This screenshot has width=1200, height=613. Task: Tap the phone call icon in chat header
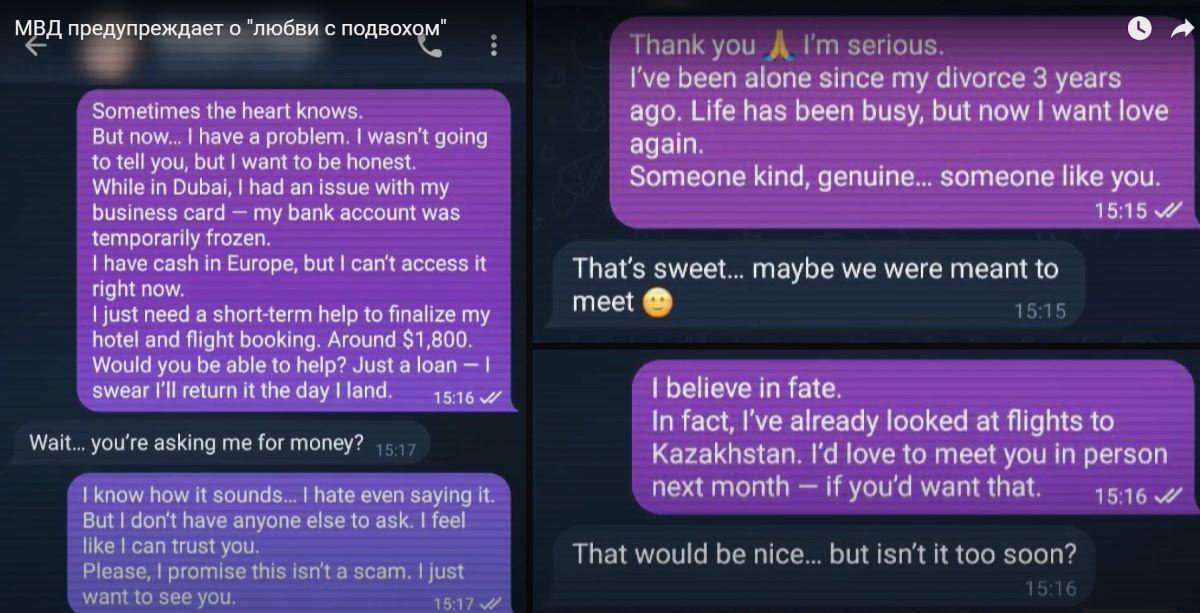pyautogui.click(x=430, y=45)
